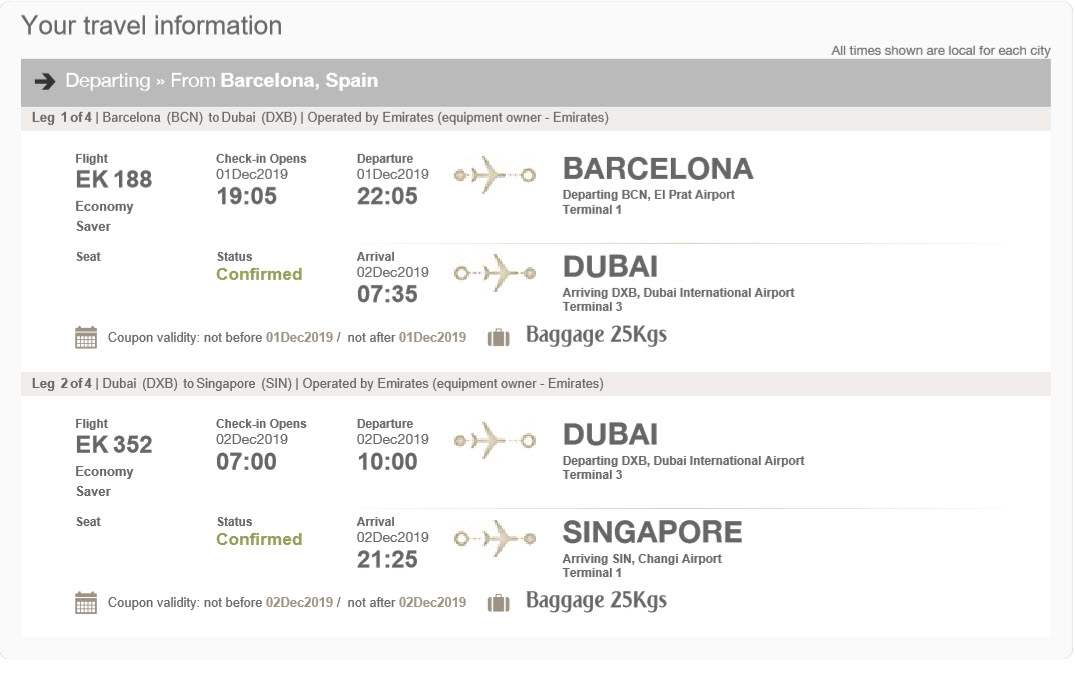Select the Leg 2 of 4 header bar
The width and height of the screenshot is (1075, 678).
(535, 383)
